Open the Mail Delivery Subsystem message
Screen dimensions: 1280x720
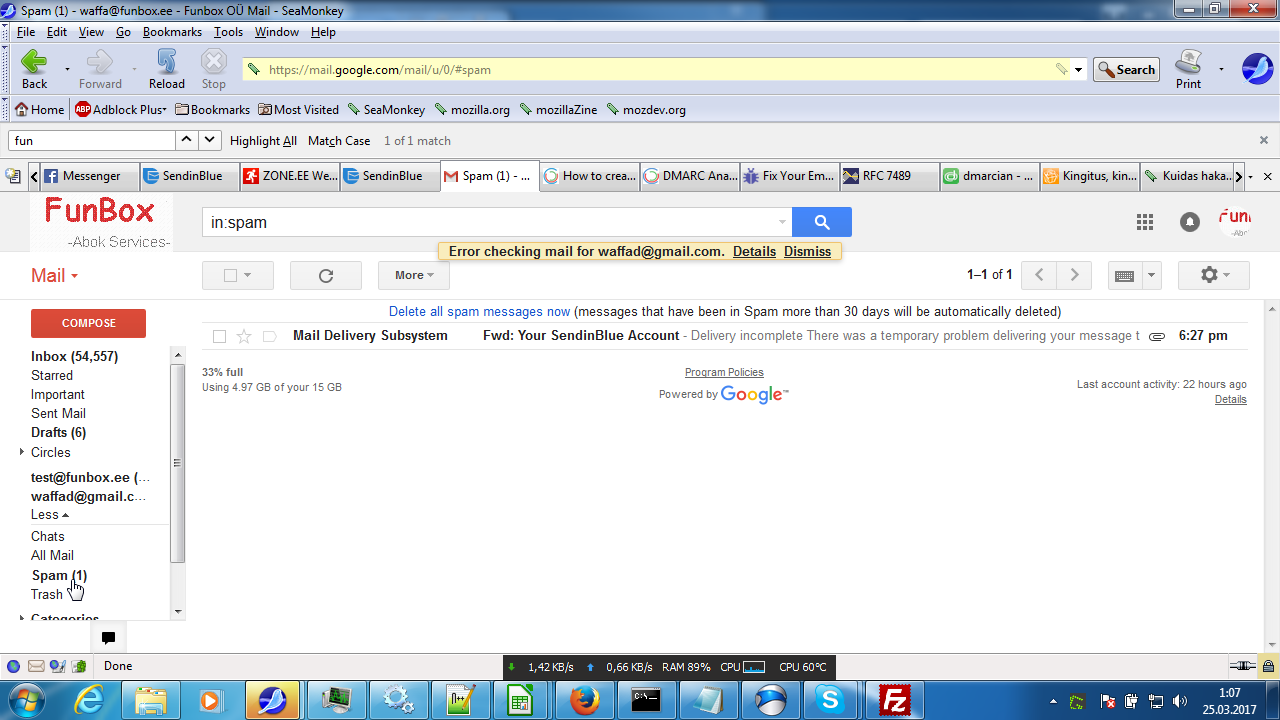[725, 336]
